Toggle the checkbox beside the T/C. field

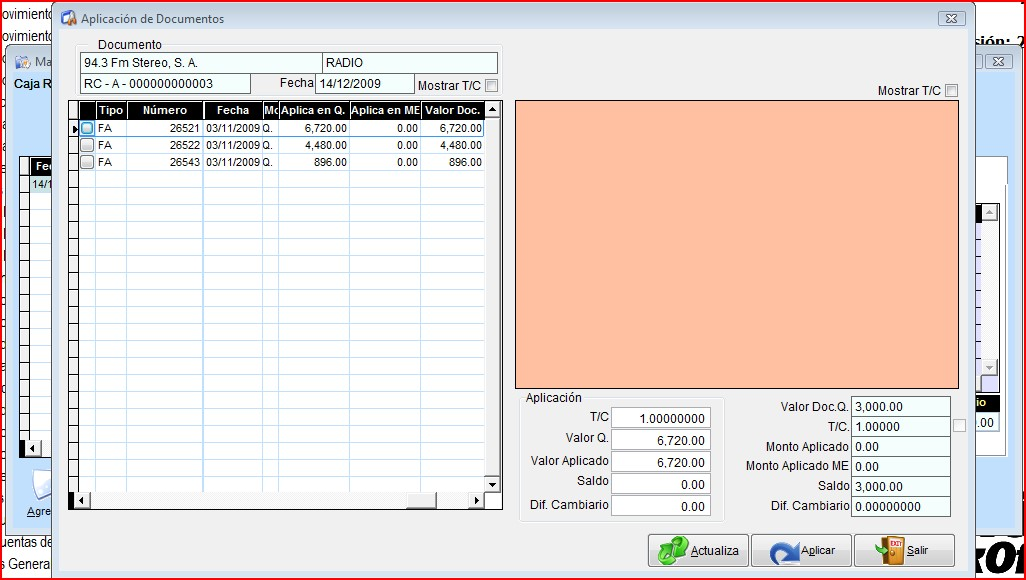tap(959, 426)
